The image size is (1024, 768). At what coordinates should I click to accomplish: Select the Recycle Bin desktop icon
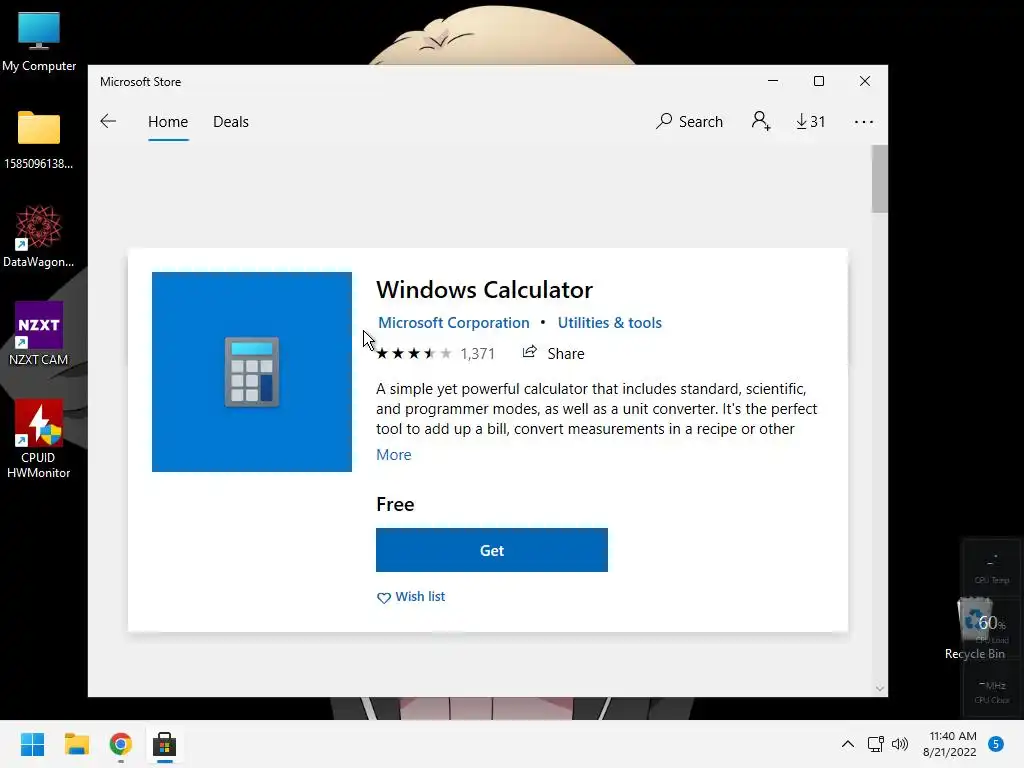point(975,628)
